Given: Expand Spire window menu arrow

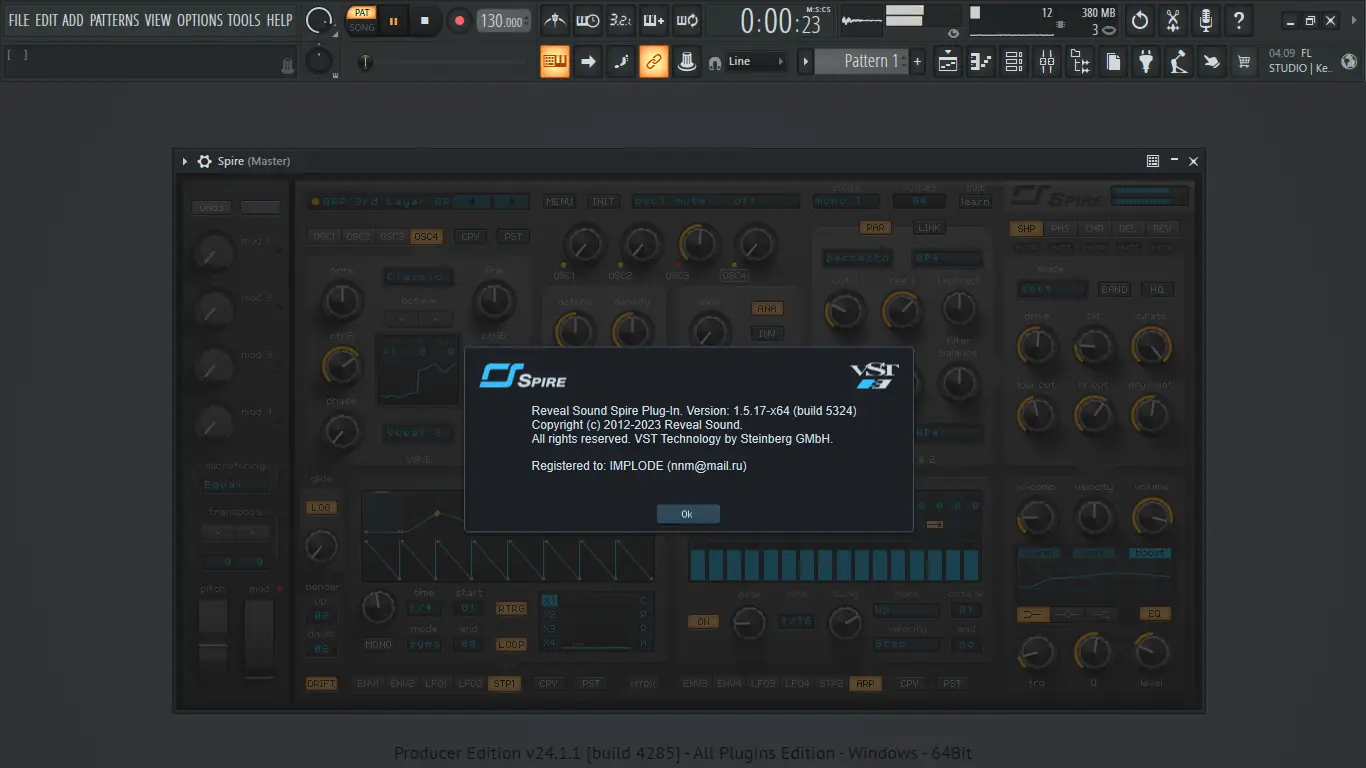Looking at the screenshot, I should (x=185, y=161).
